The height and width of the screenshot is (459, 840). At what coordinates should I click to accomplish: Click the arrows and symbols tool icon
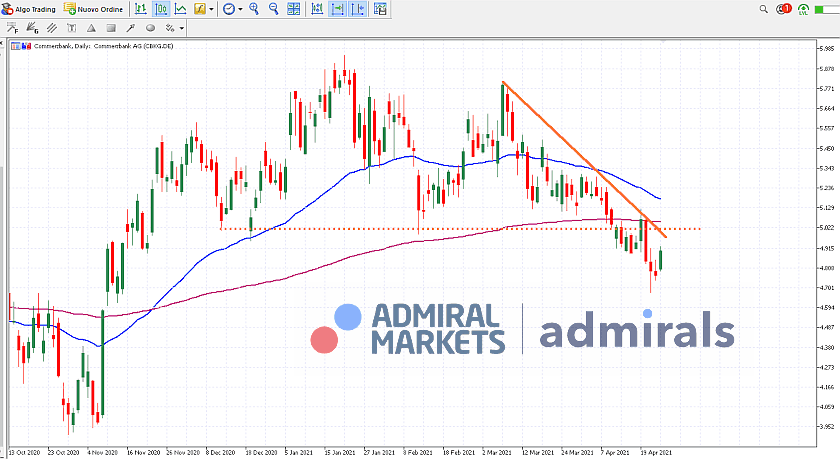170,28
